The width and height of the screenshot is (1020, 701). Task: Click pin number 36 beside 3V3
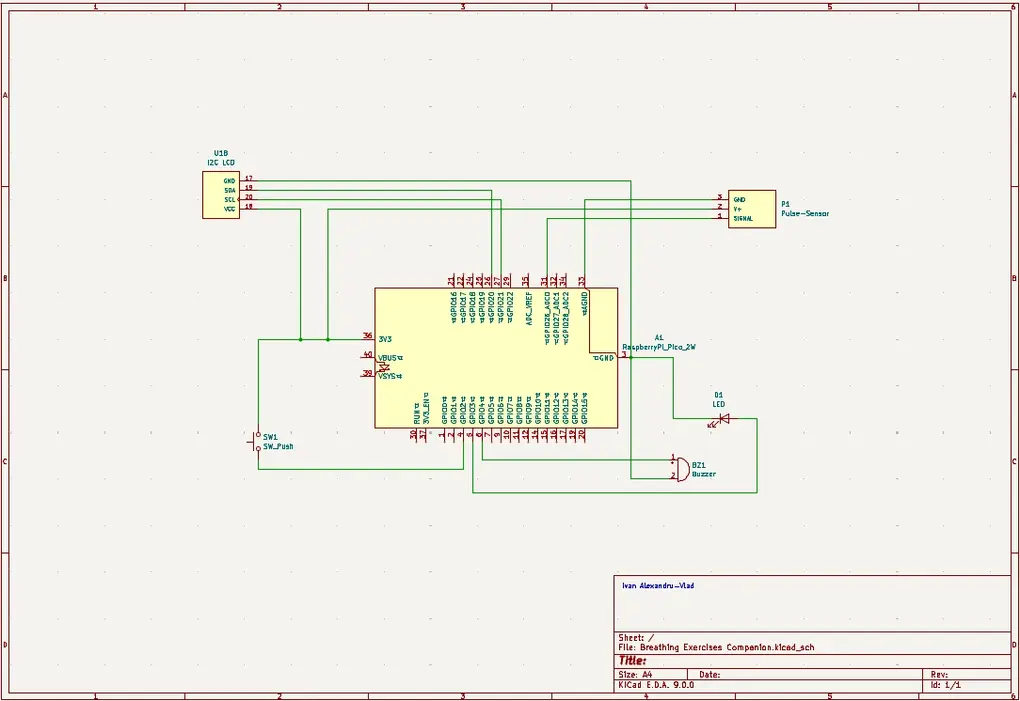click(368, 336)
